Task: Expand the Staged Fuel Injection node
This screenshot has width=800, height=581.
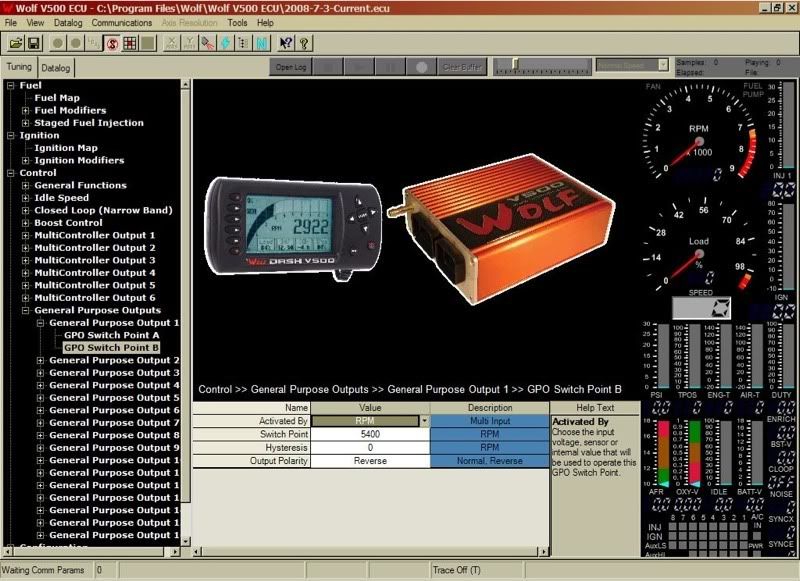Action: (x=25, y=123)
